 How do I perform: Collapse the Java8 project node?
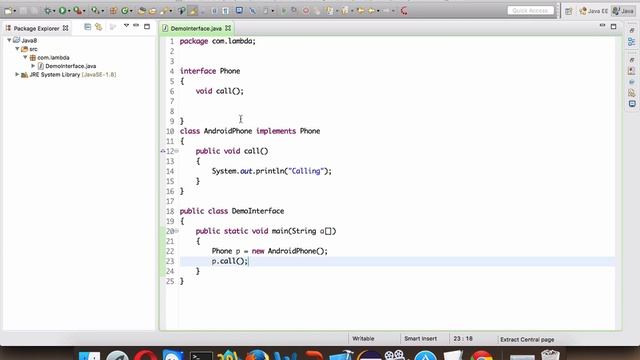point(9,40)
